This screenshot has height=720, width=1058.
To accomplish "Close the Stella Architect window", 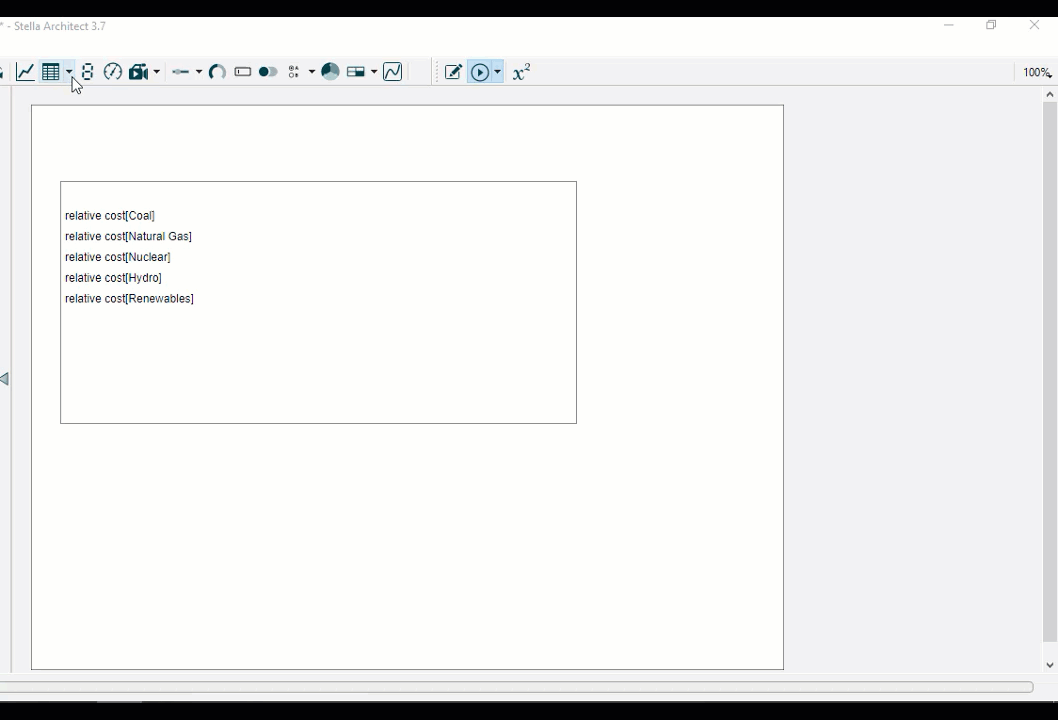I will coord(1034,25).
